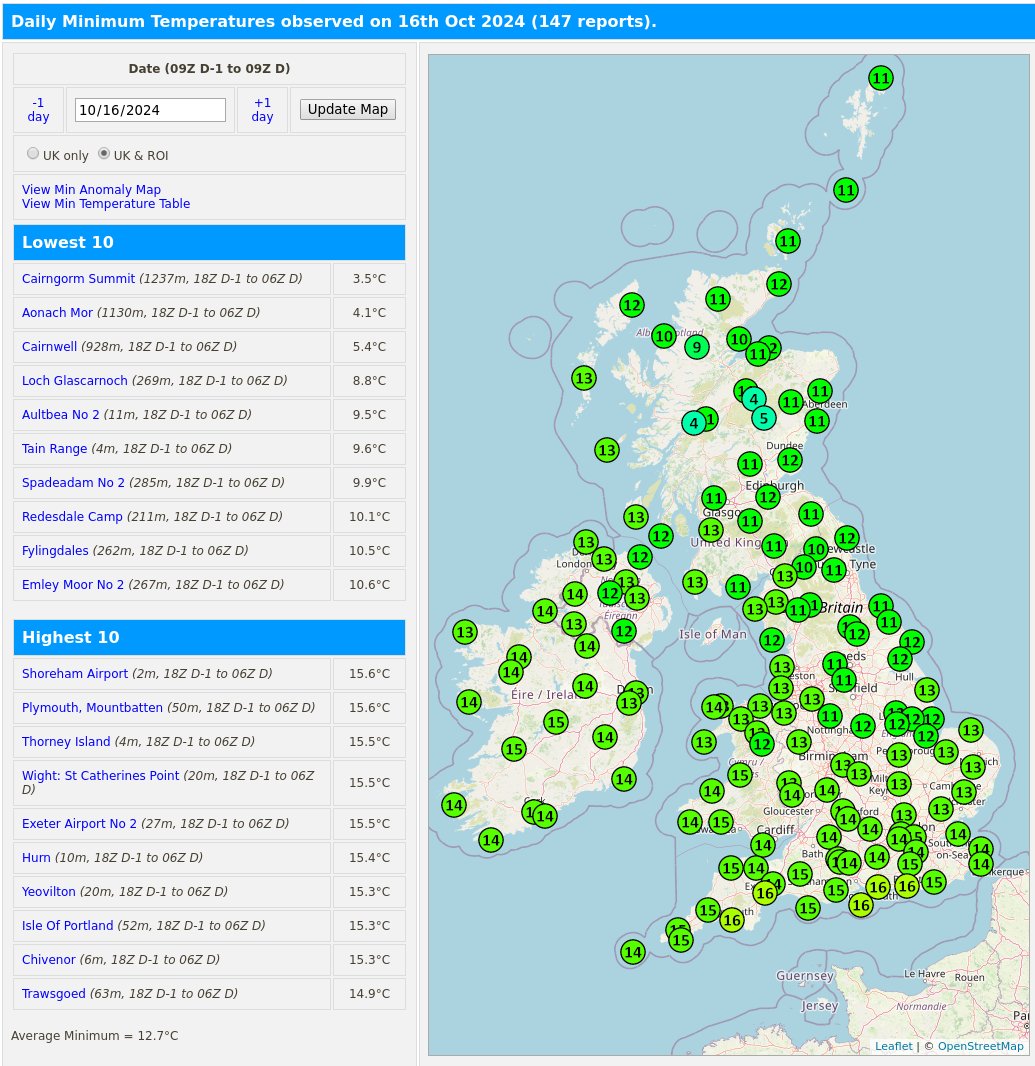Click the 12 marker near Dundee
Screen dimensions: 1035x1066
(x=790, y=459)
